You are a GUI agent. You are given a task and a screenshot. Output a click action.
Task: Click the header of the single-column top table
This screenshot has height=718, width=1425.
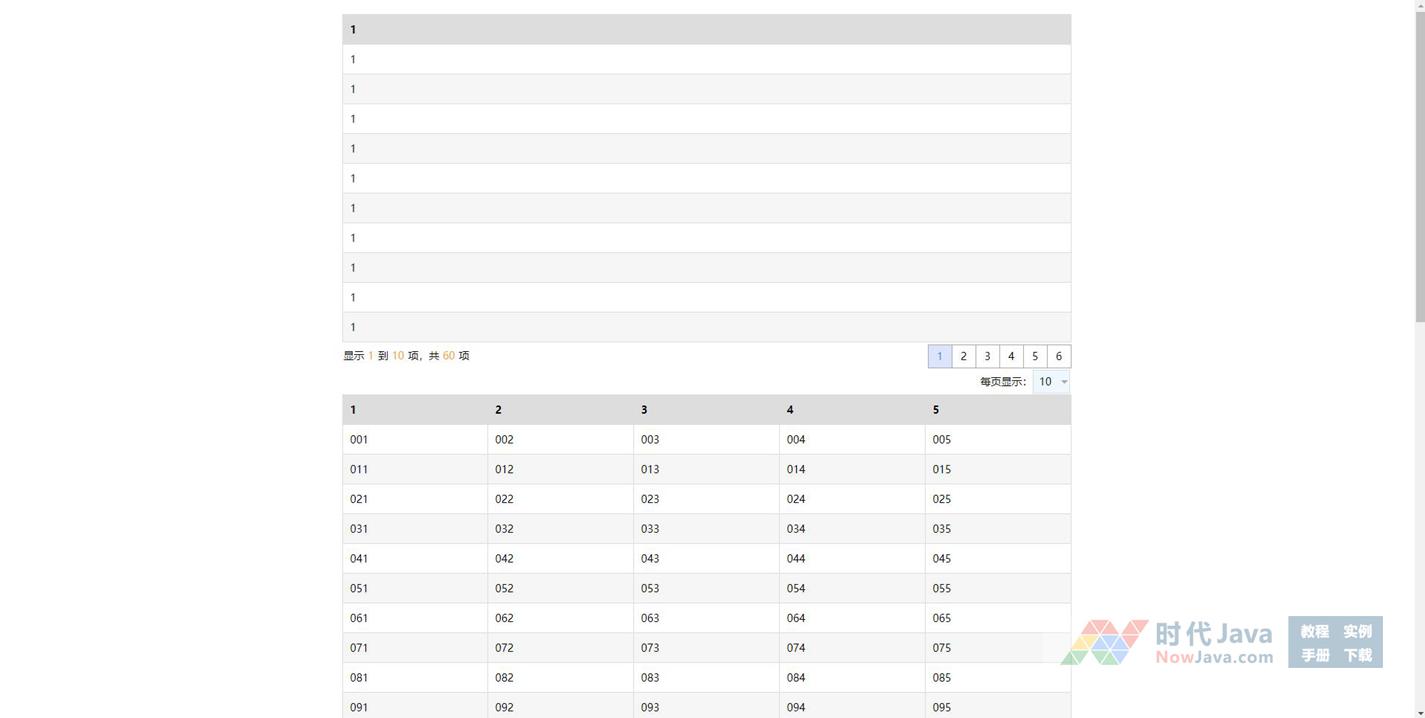click(x=706, y=30)
